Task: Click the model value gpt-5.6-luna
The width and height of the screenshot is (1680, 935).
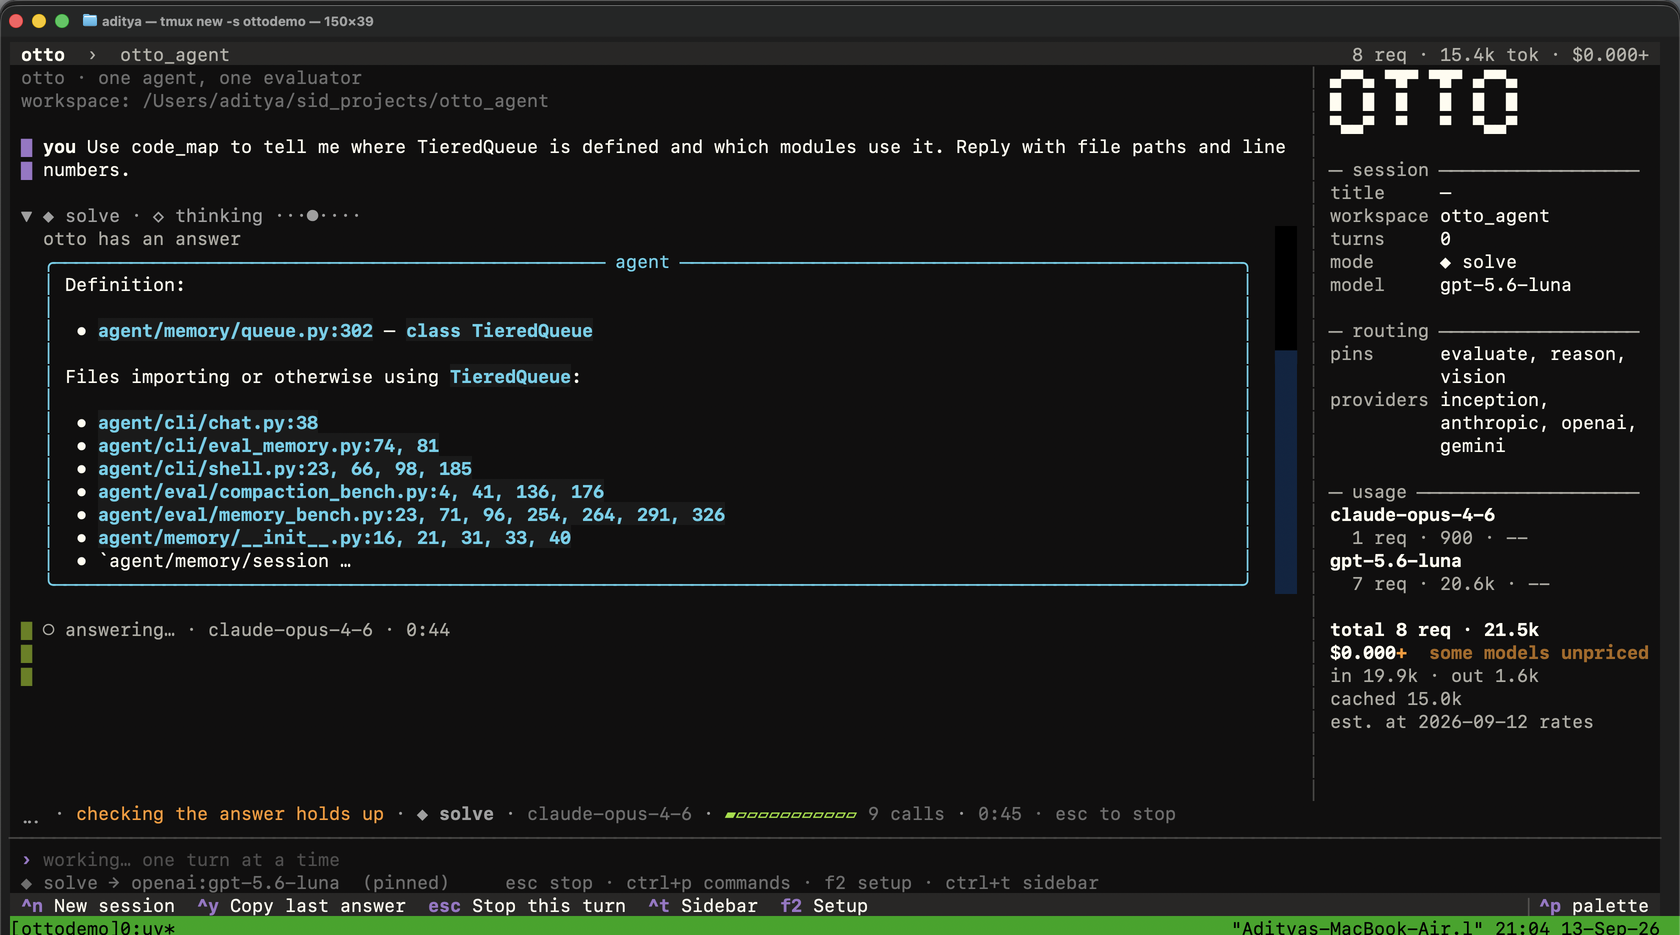Action: click(x=1505, y=285)
